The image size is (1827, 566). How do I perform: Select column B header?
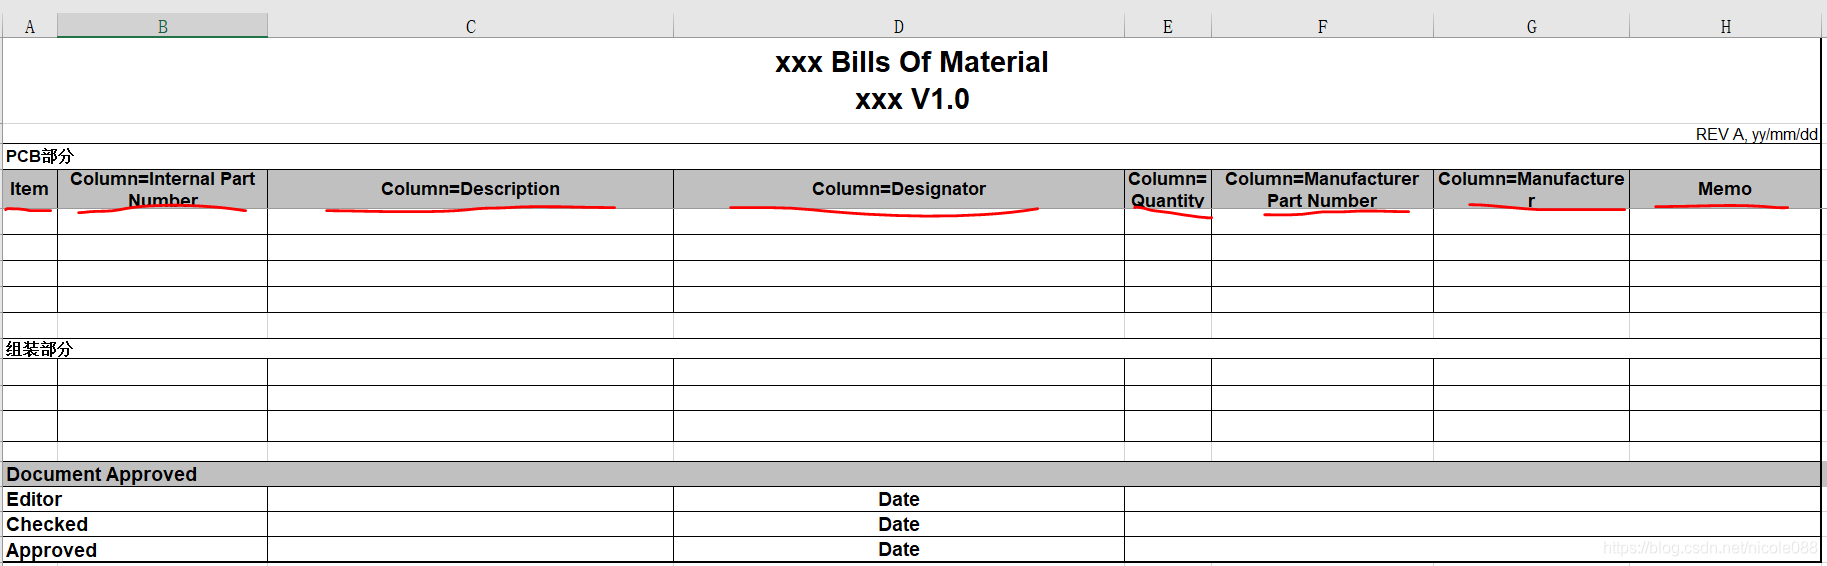(162, 27)
